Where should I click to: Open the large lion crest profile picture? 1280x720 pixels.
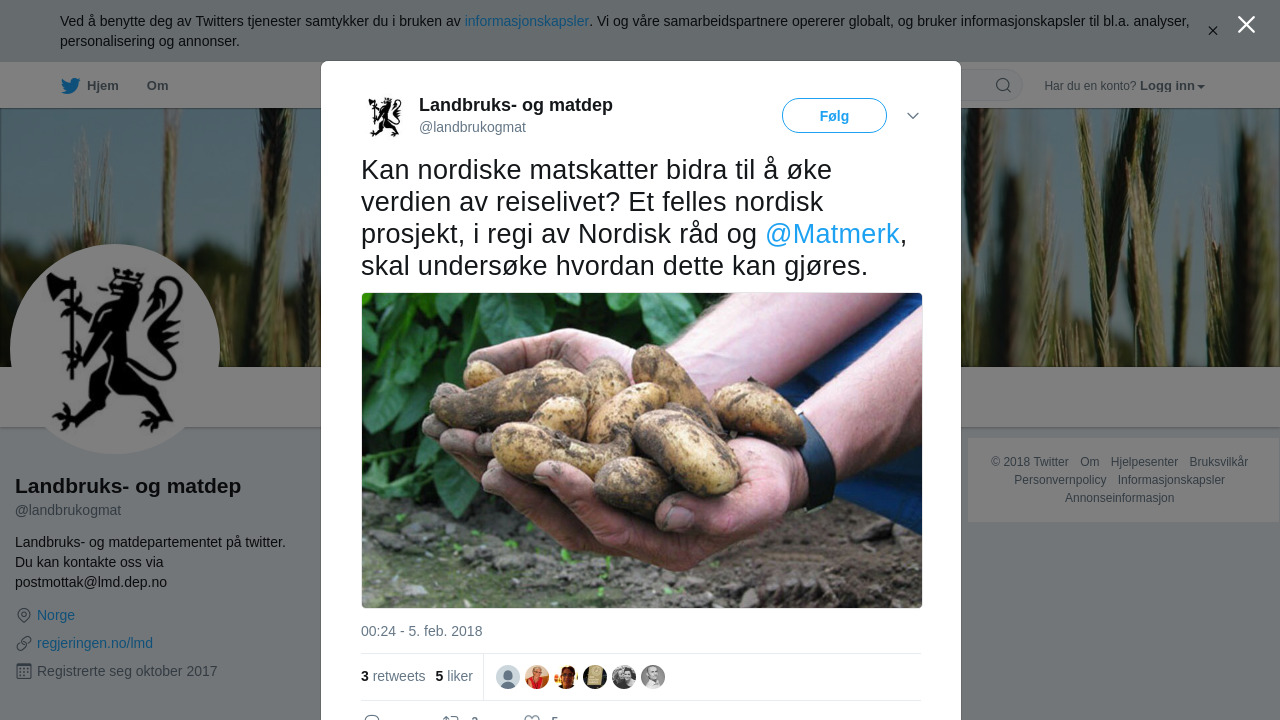pos(115,349)
